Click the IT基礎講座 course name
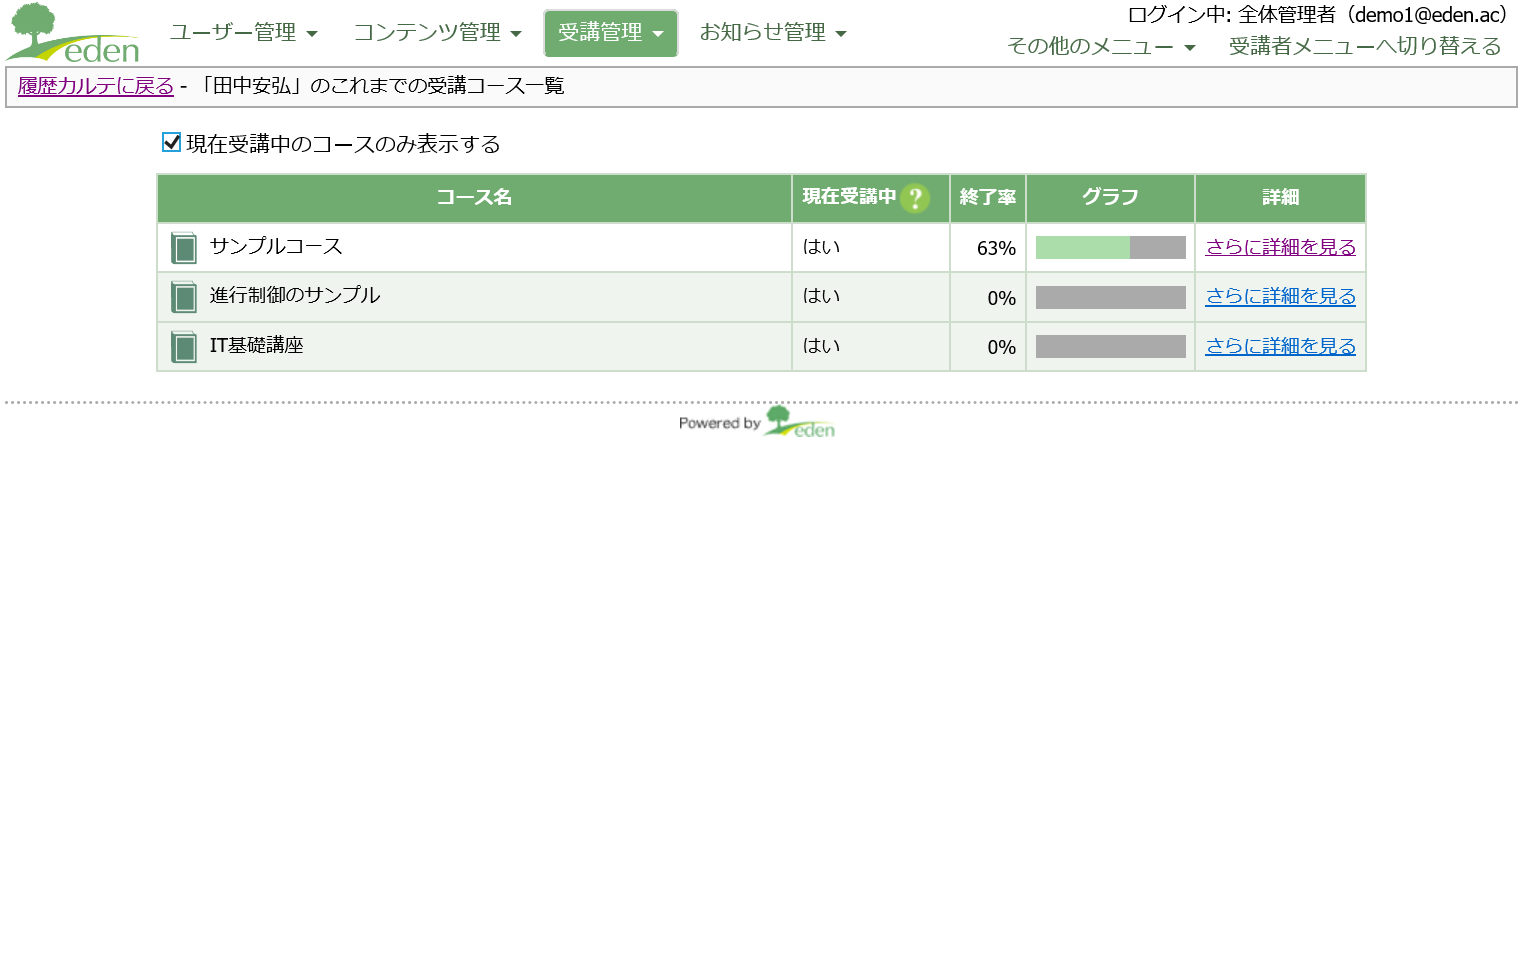 257,345
